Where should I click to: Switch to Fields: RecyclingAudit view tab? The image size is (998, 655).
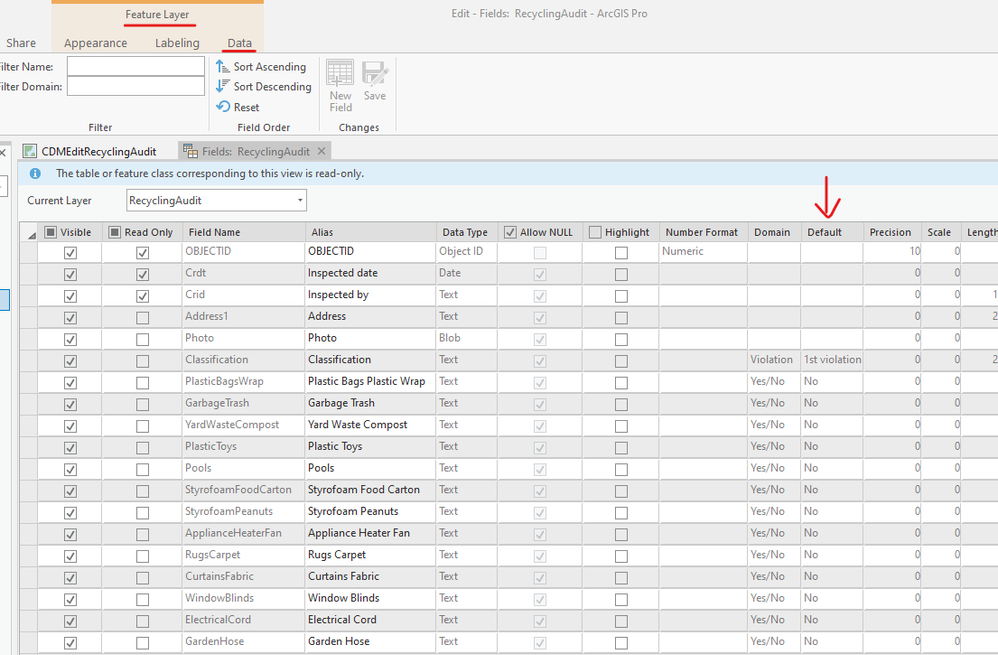[255, 151]
